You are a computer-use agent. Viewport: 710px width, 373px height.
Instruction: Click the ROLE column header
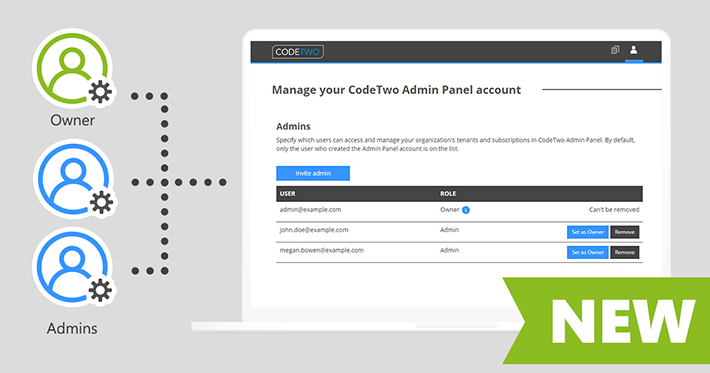tap(448, 194)
